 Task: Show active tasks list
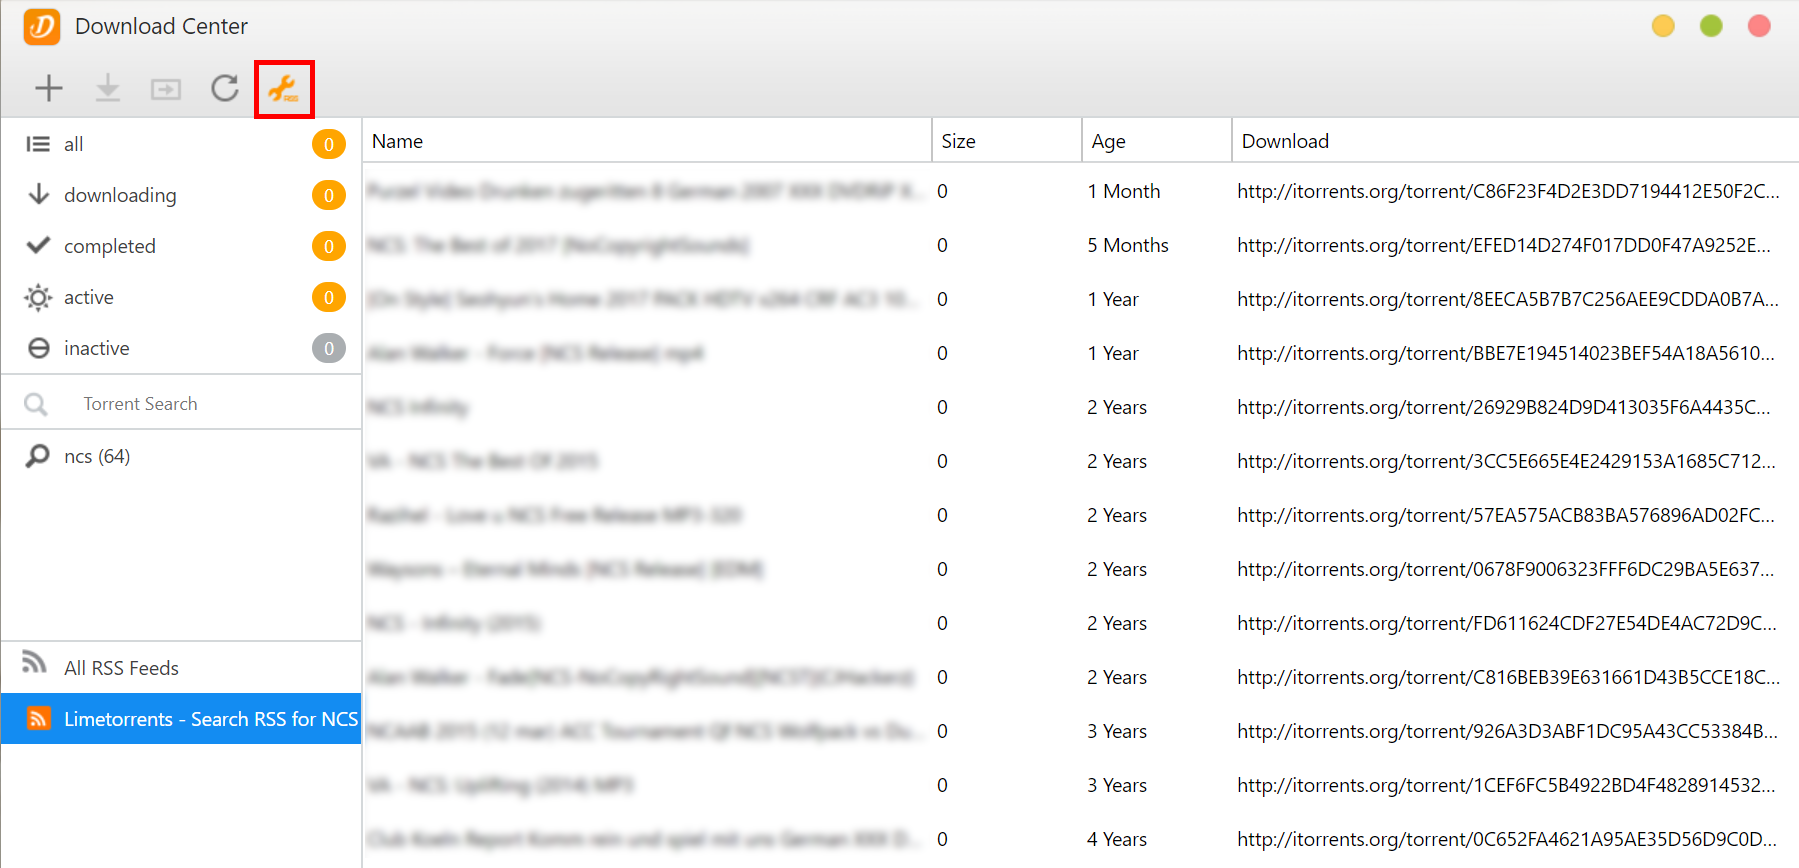coord(89,297)
